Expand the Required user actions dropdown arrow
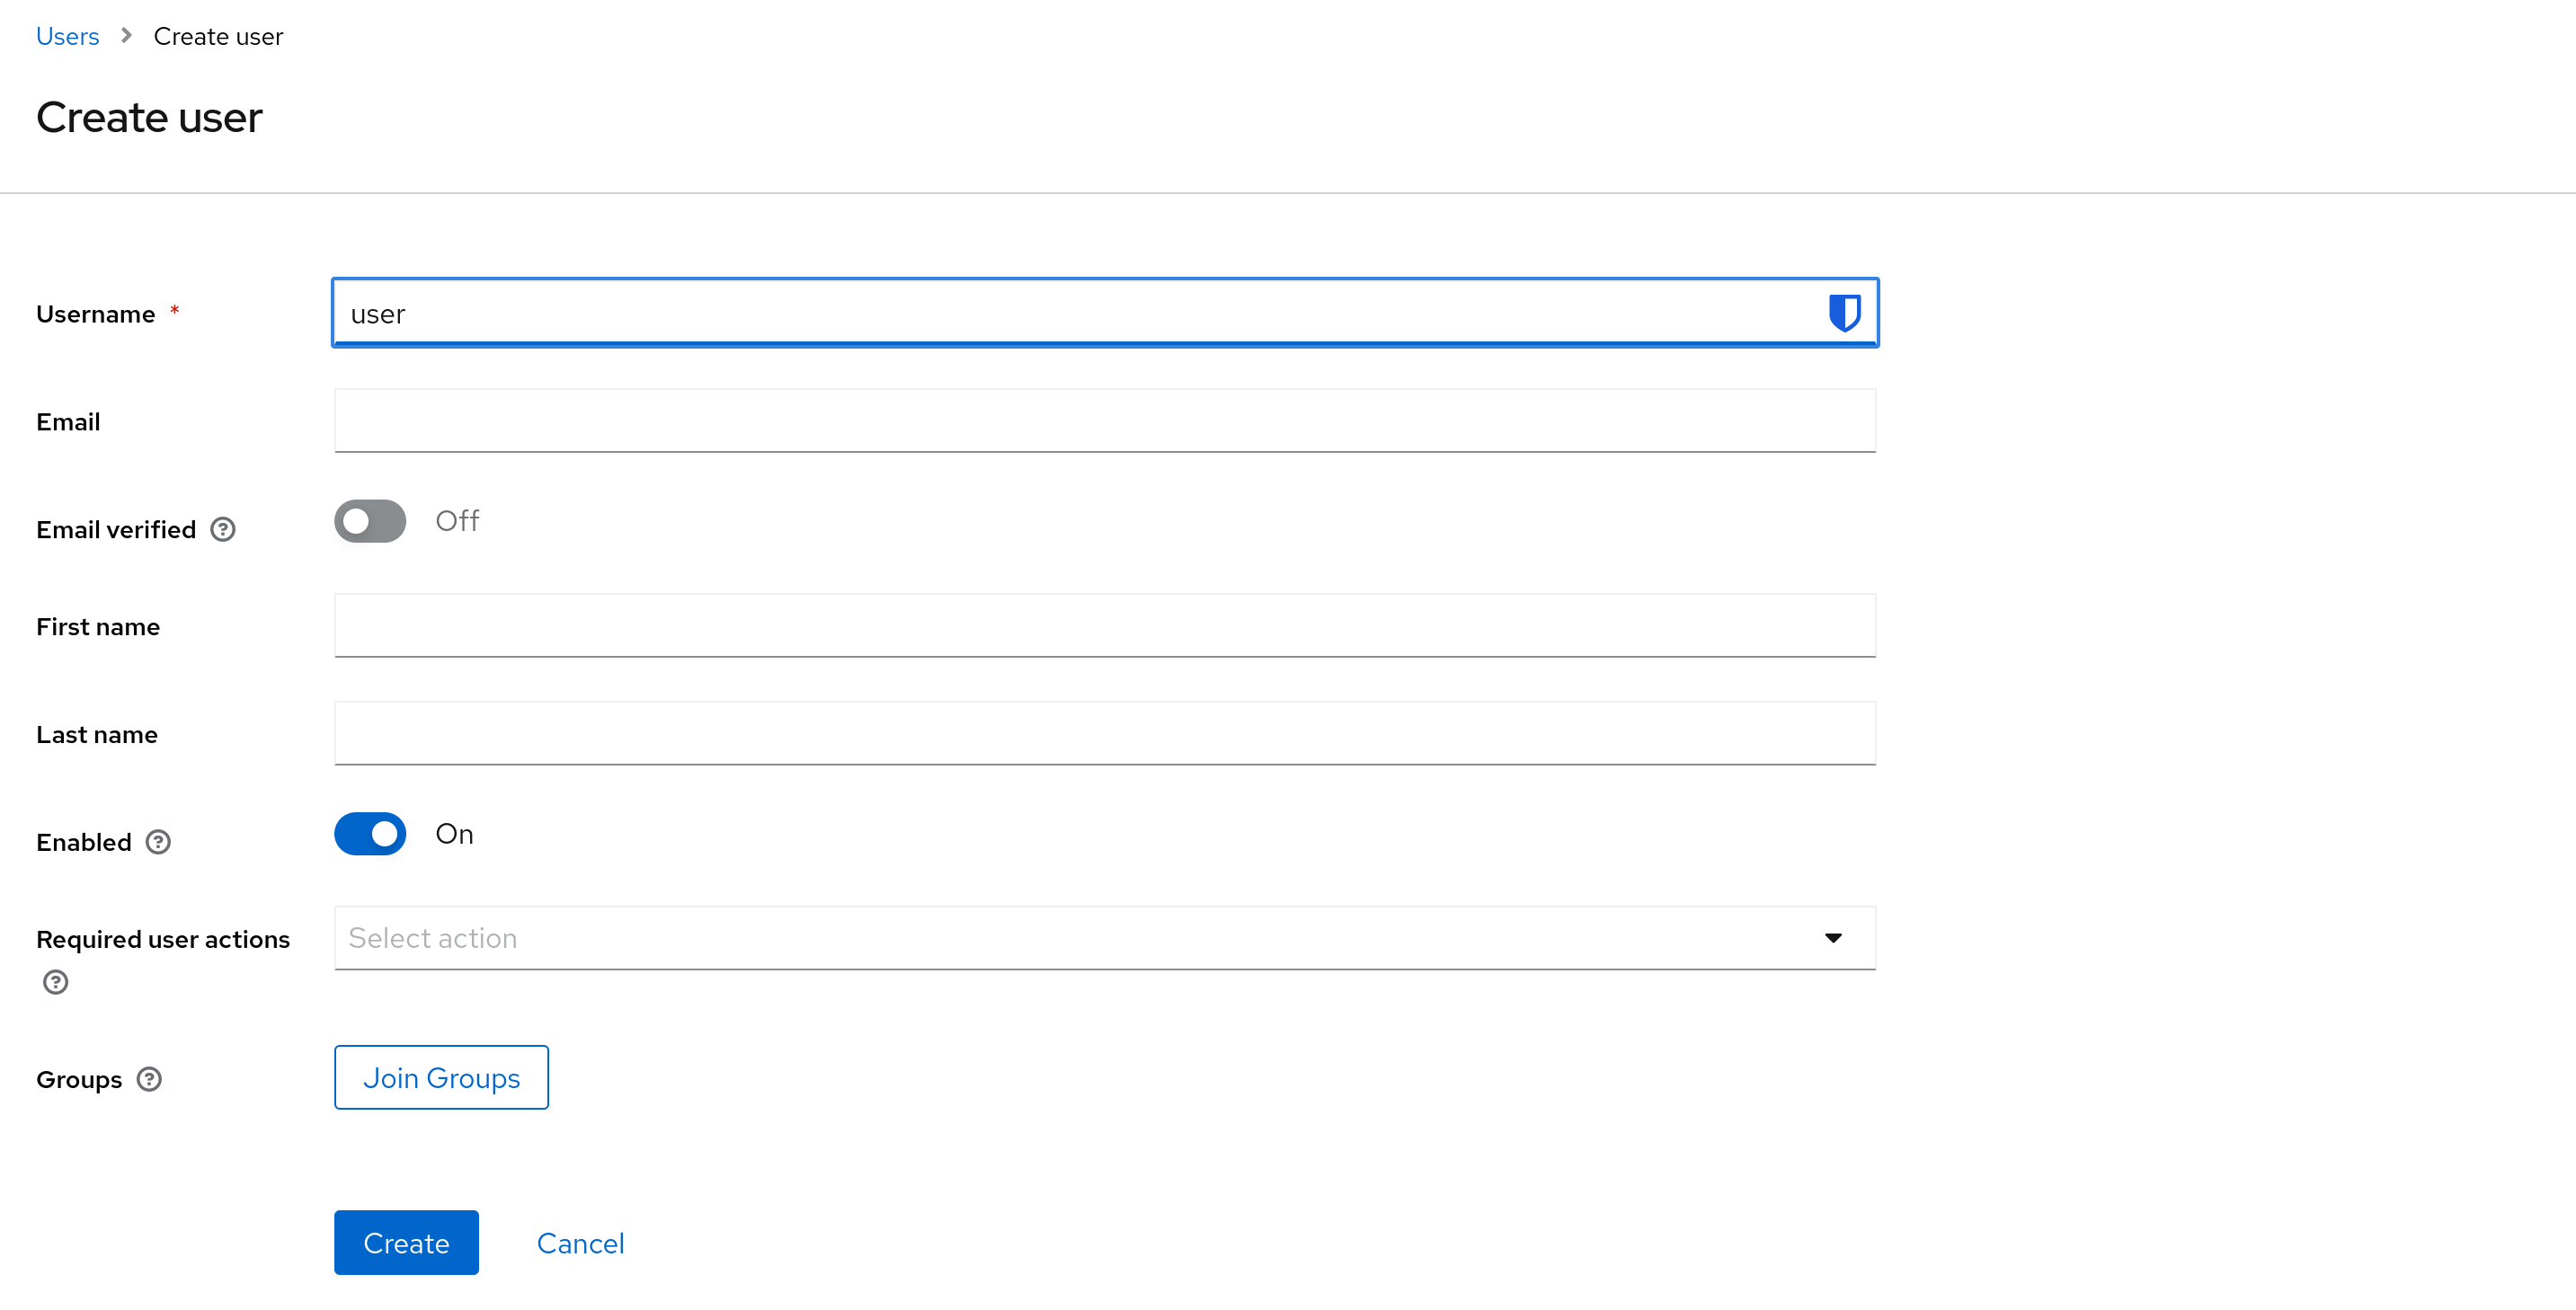This screenshot has width=2576, height=1310. pyautogui.click(x=1832, y=938)
